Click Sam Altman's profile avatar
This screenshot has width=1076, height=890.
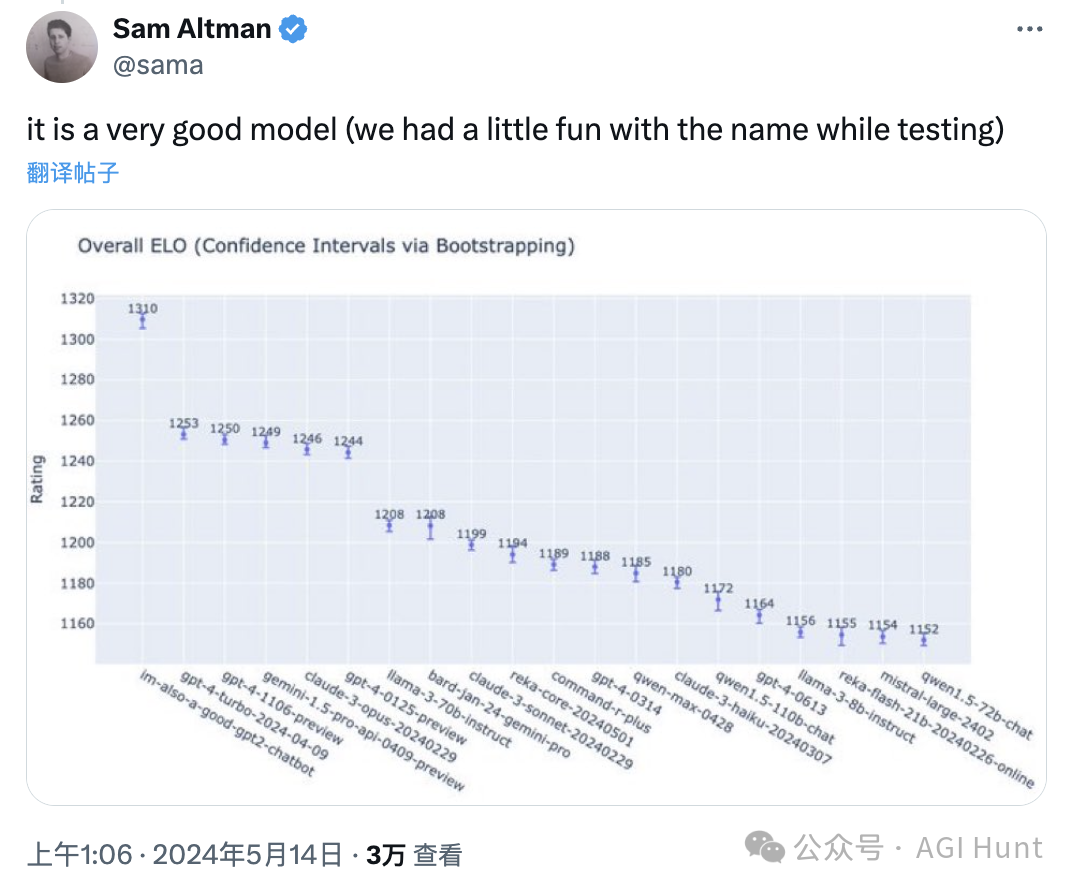(62, 47)
